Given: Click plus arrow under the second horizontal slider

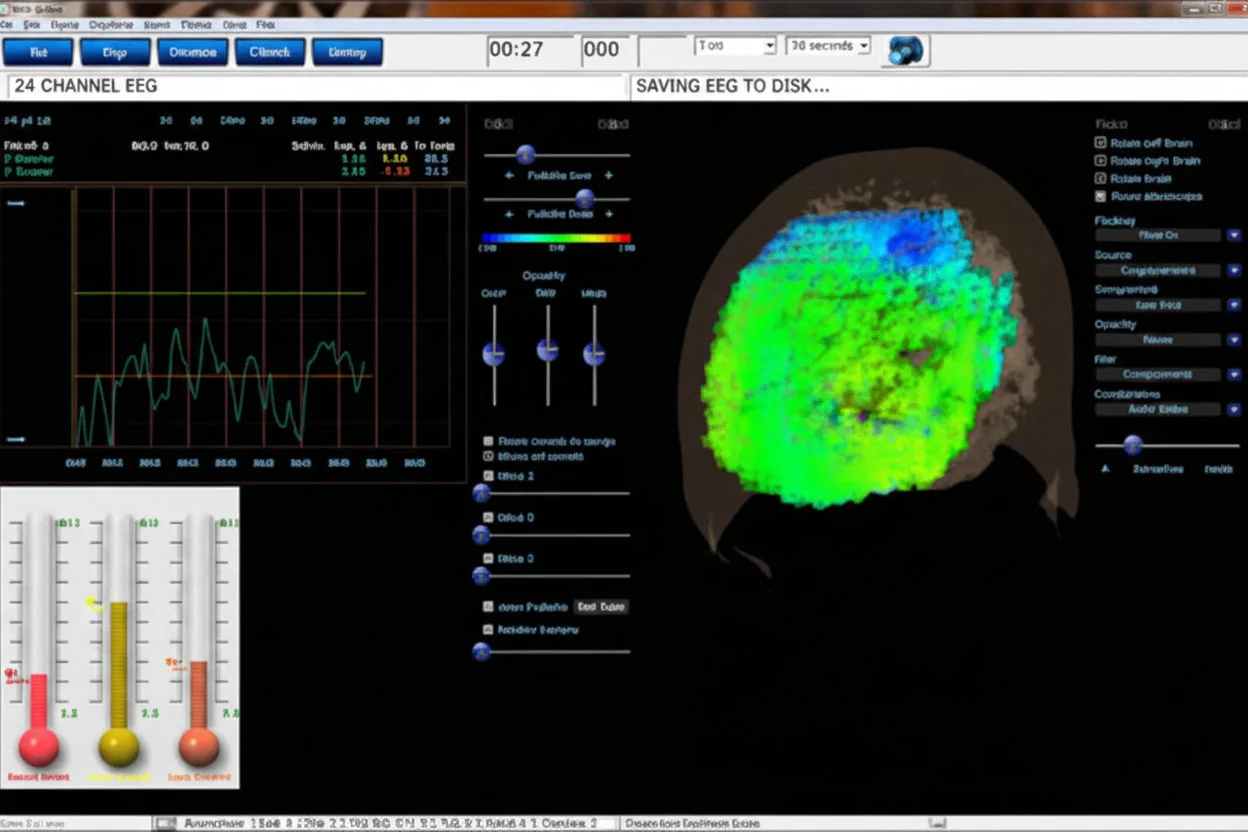Looking at the screenshot, I should (608, 214).
